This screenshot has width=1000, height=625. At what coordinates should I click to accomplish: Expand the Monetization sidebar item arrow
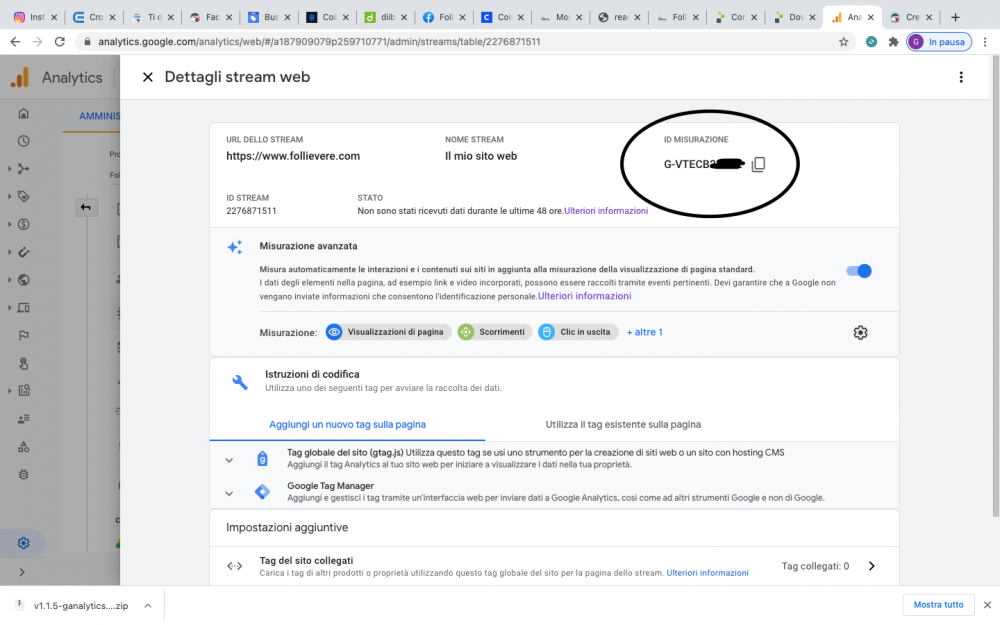pos(9,224)
